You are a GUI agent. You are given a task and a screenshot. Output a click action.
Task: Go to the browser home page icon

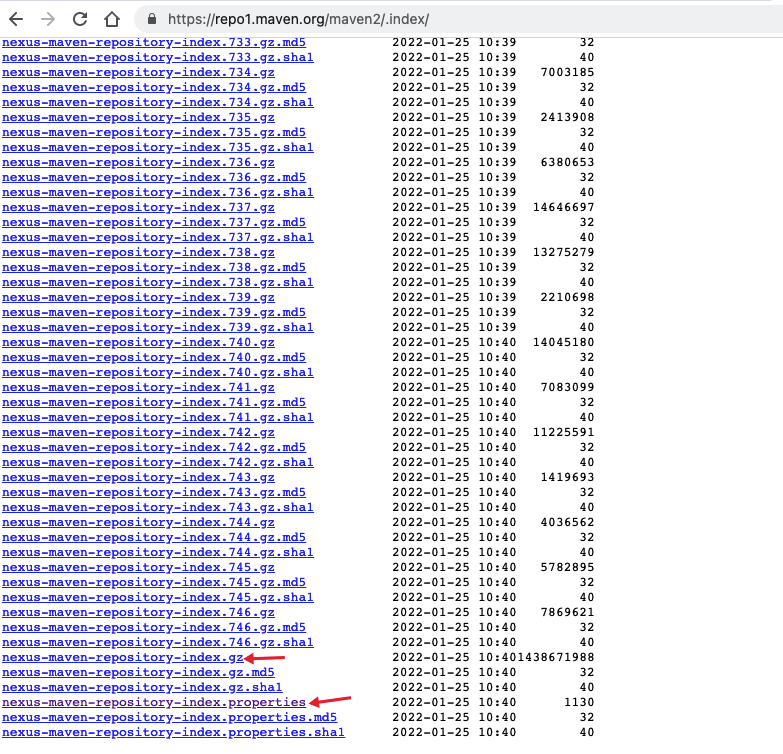tap(112, 19)
